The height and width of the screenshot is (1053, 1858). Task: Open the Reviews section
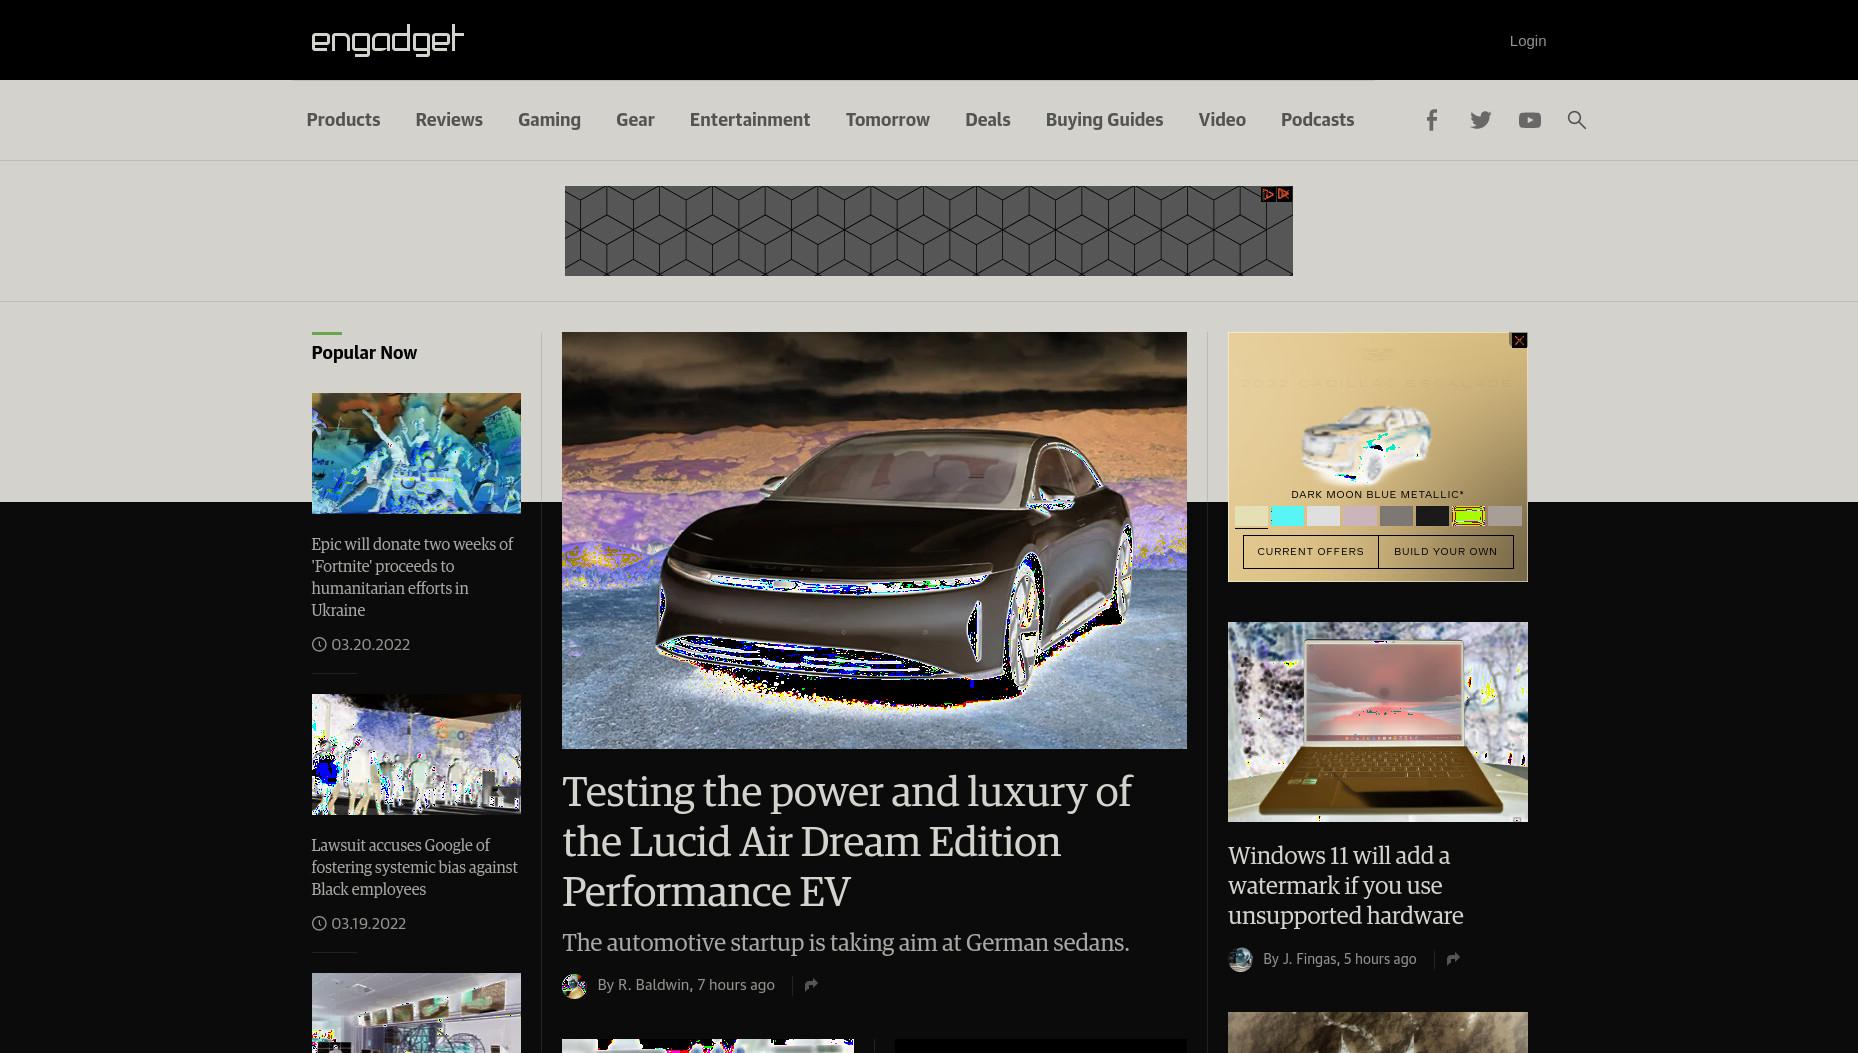[449, 120]
